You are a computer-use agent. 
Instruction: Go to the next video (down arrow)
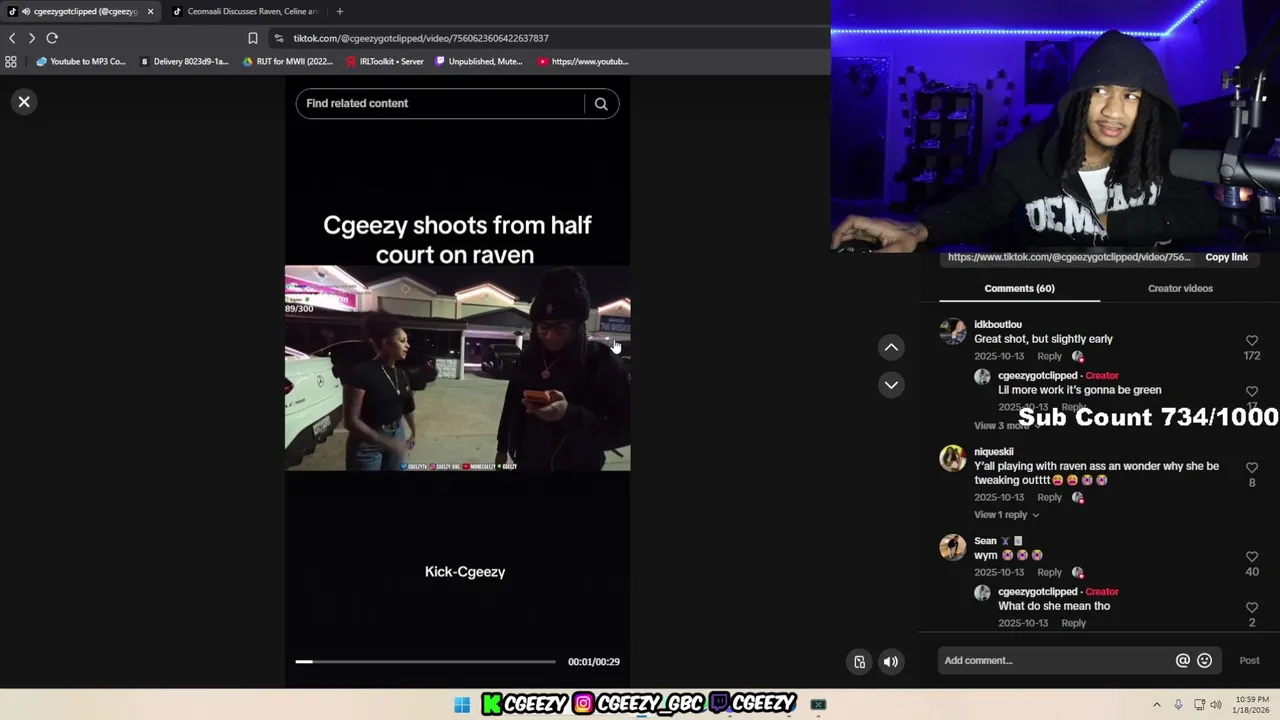coord(891,385)
